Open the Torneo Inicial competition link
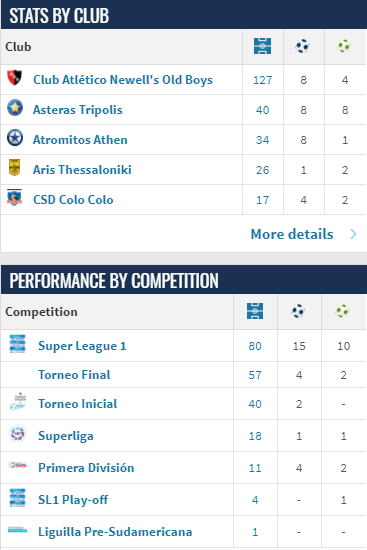Image resolution: width=367 pixels, height=550 pixels. pyautogui.click(x=78, y=404)
